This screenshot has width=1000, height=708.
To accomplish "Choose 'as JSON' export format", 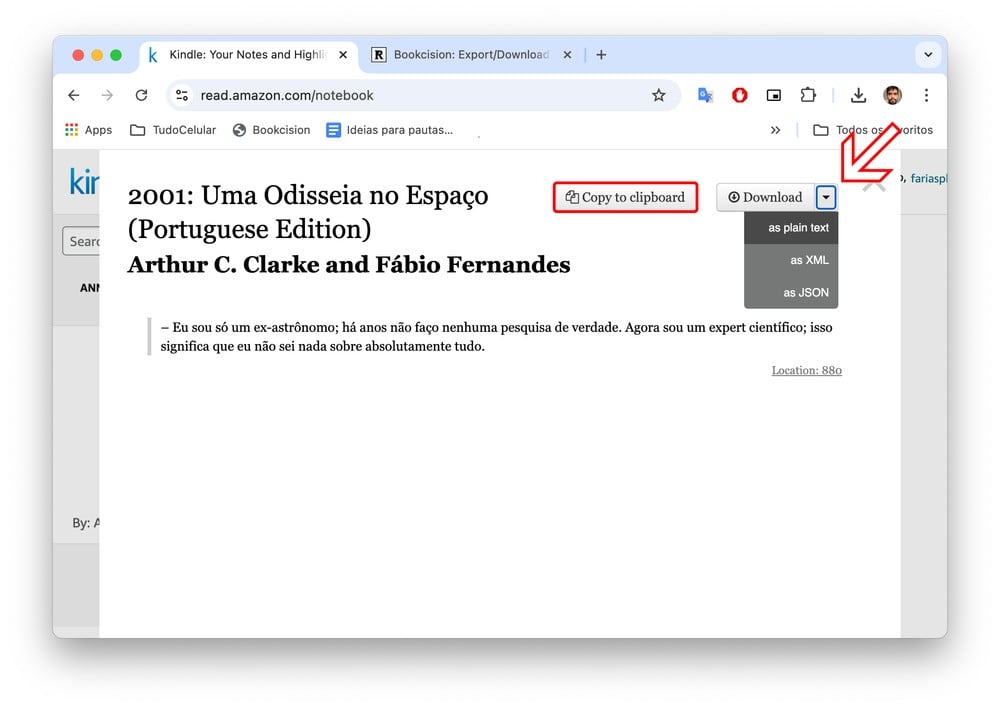I will pyautogui.click(x=805, y=292).
